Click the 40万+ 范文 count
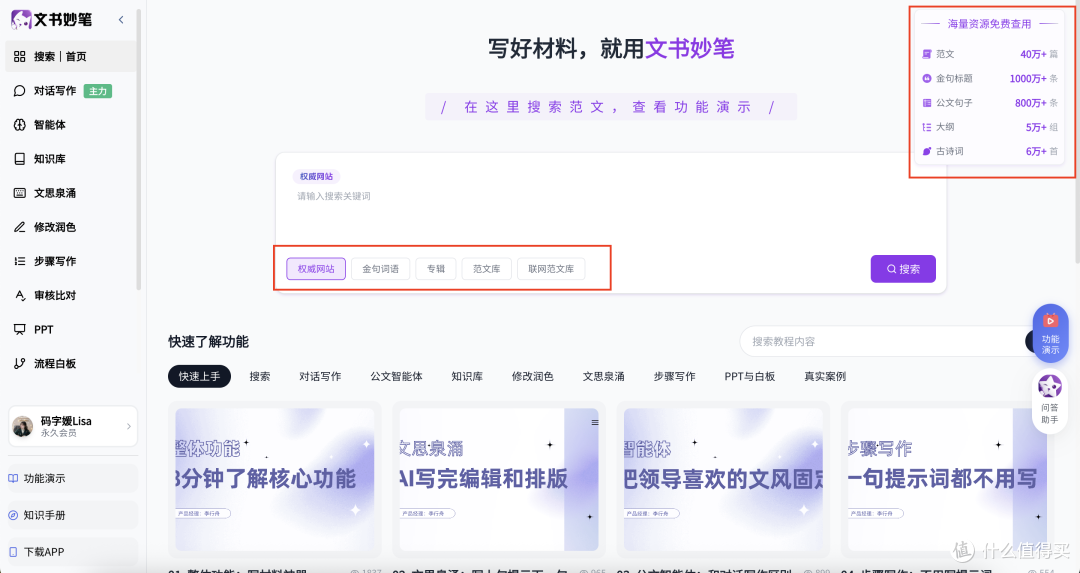Image resolution: width=1080 pixels, height=573 pixels. 1033,54
